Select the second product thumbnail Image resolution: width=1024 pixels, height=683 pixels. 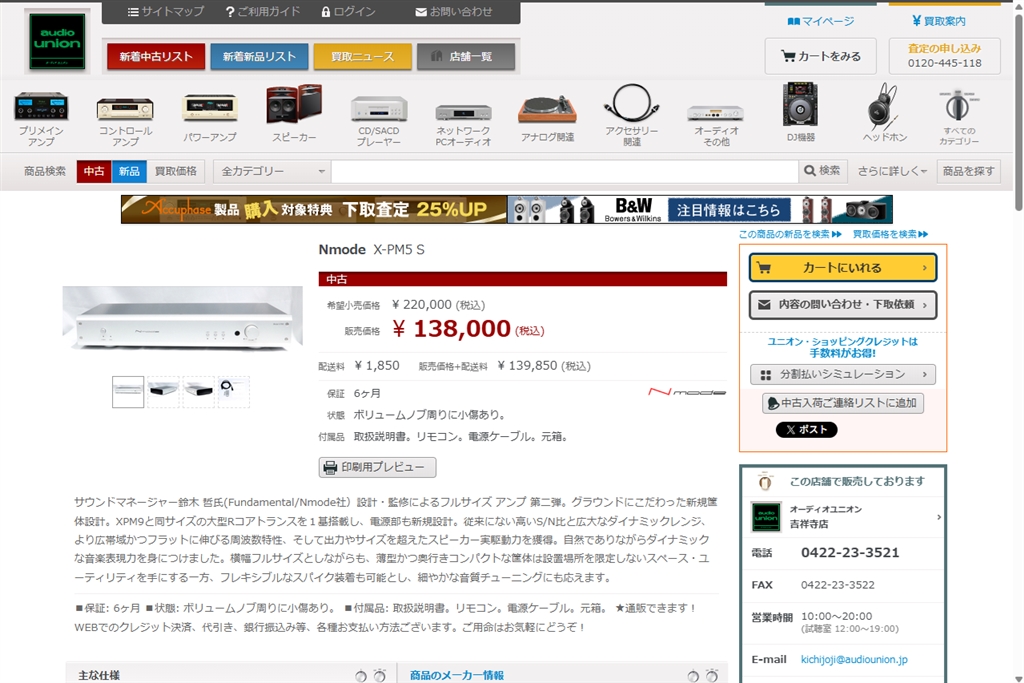pyautogui.click(x=163, y=392)
